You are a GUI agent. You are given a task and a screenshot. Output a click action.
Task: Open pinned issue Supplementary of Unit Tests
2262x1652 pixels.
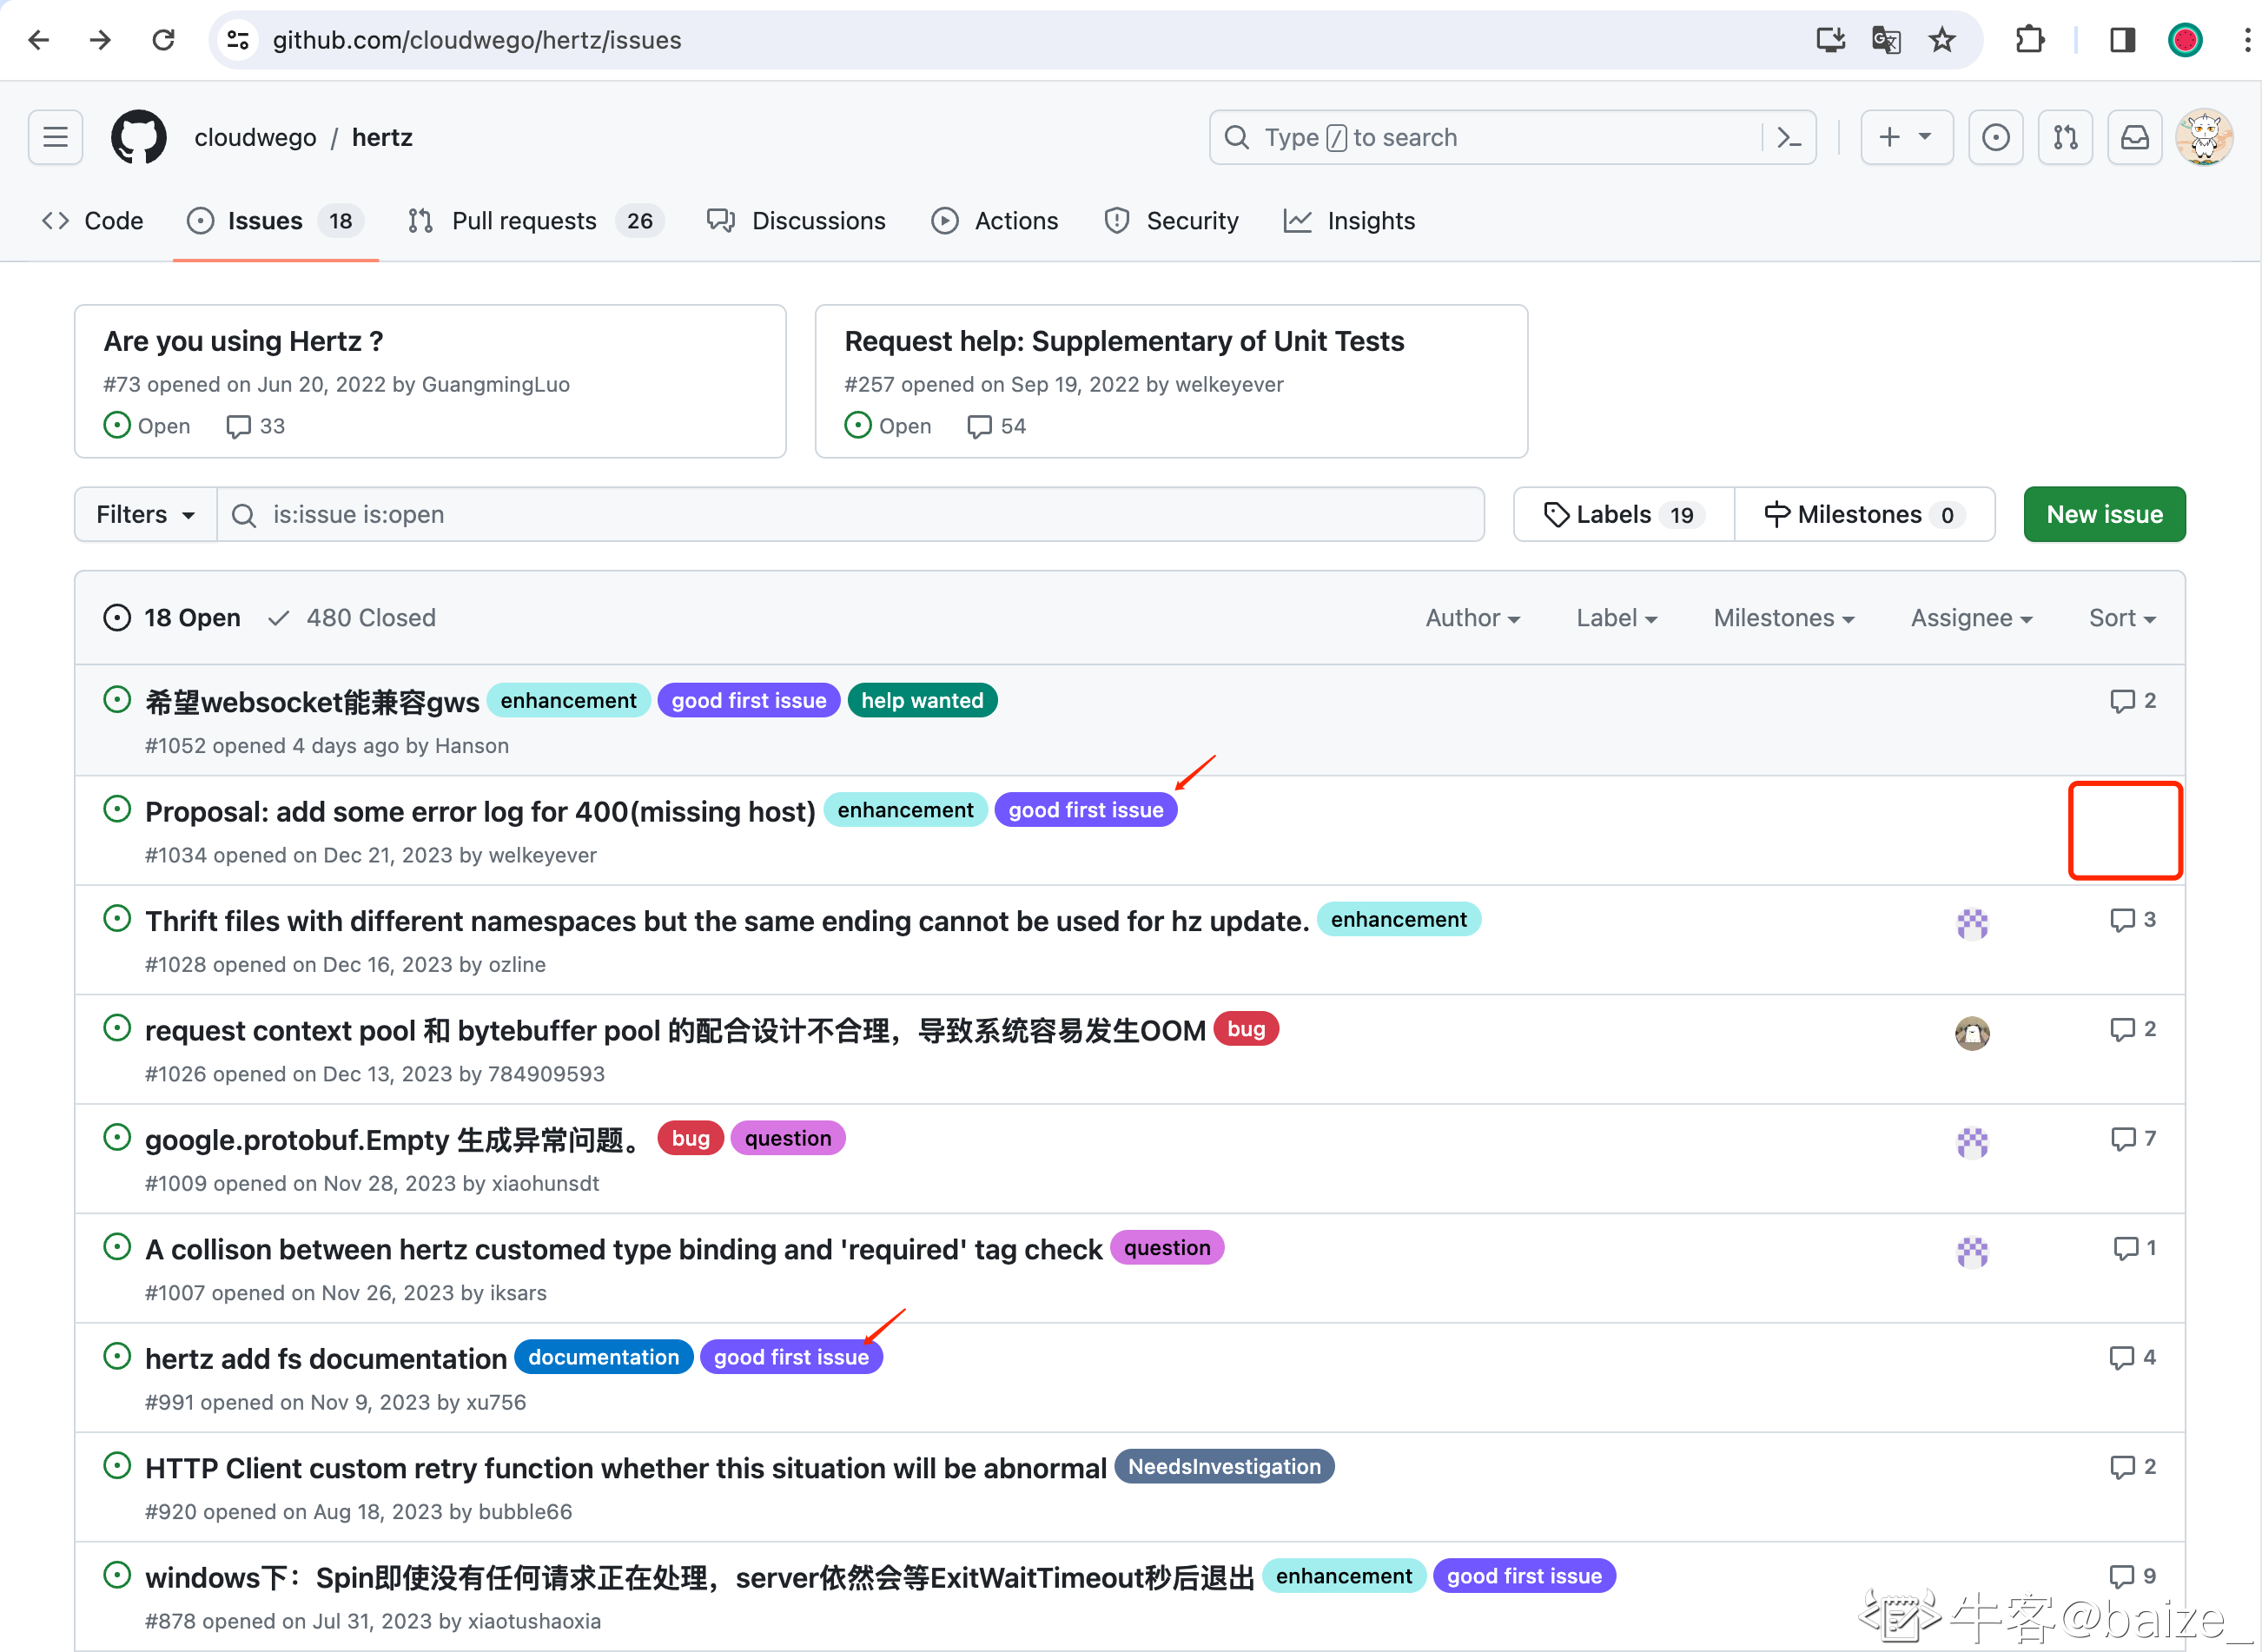coord(1124,341)
